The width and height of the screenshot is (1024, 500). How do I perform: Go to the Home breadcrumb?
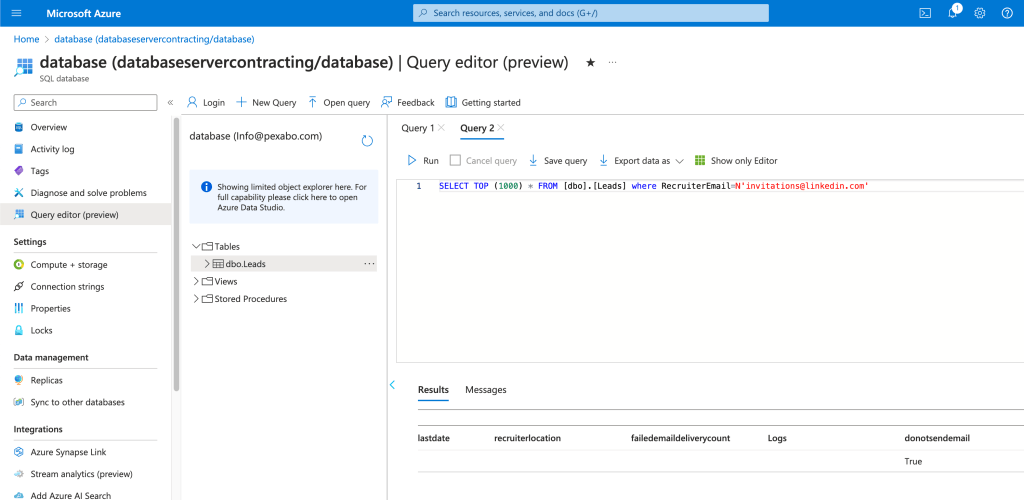click(x=27, y=39)
